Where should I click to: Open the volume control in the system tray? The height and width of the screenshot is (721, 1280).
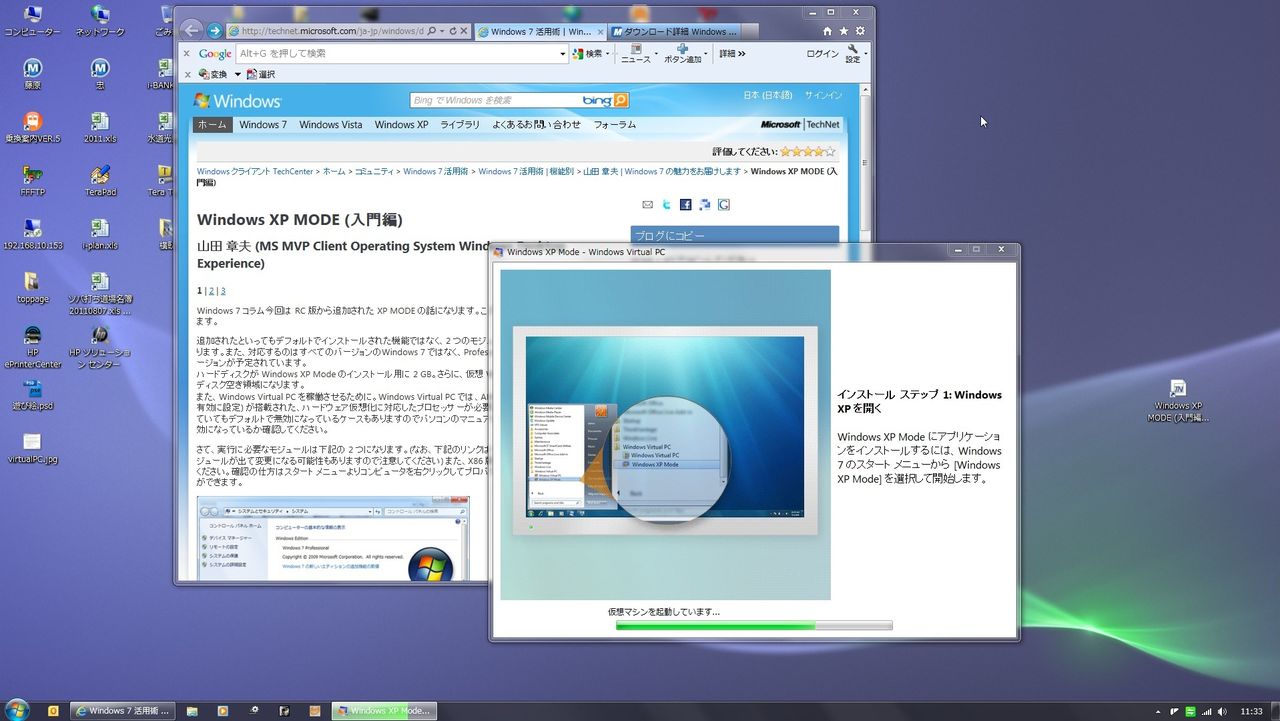point(1222,711)
